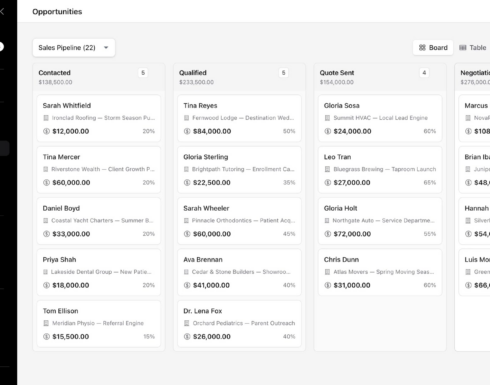
Task: Click dollar icon next to $84,000.00
Action: pyautogui.click(x=187, y=131)
